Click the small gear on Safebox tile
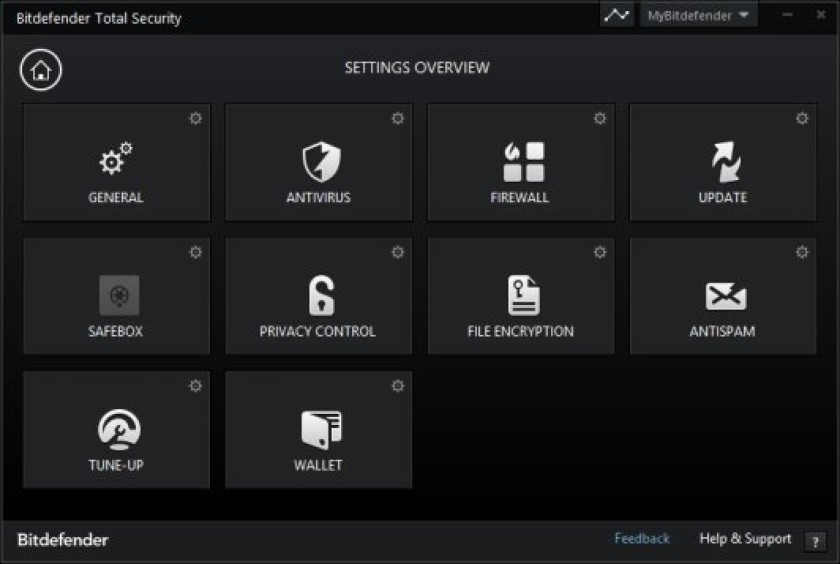The image size is (840, 564). (196, 252)
